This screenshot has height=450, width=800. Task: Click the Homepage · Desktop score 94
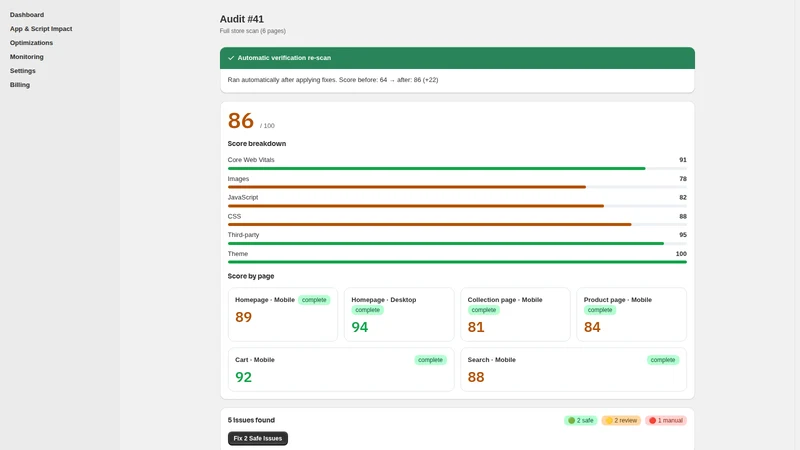click(360, 327)
